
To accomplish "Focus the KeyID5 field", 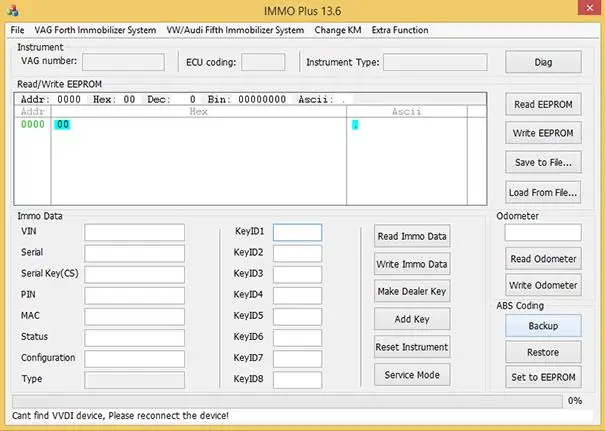I will coord(297,316).
